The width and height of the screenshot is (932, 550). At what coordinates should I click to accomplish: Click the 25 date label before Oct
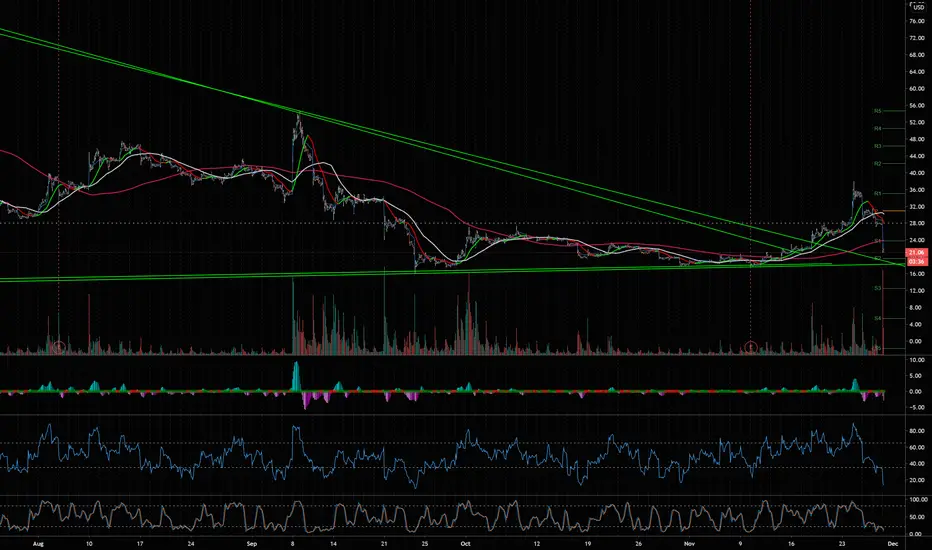tap(425, 544)
